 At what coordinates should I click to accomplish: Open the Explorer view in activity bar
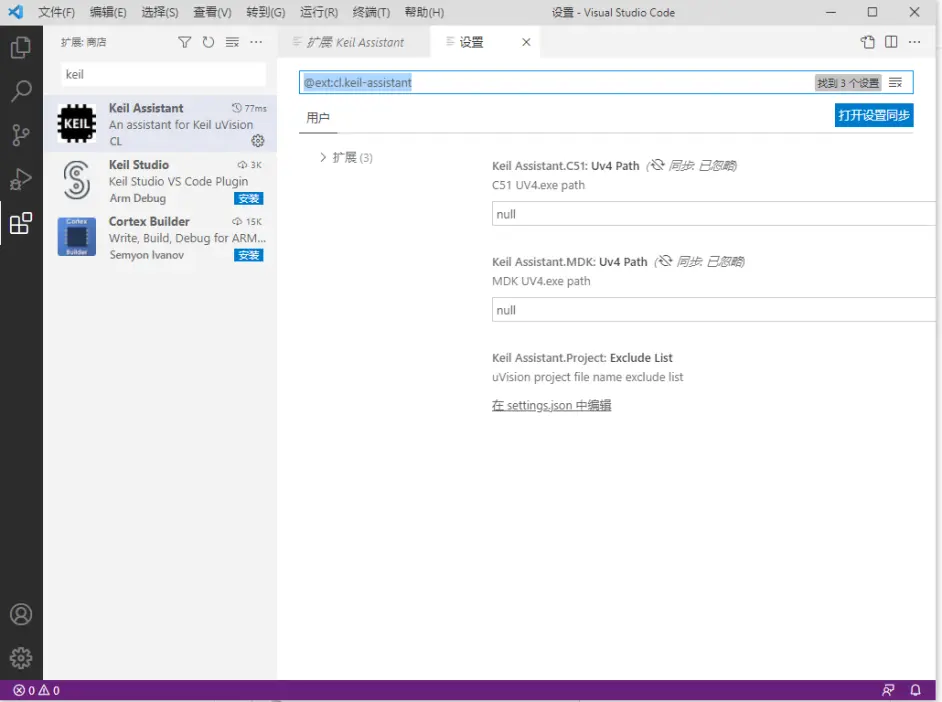point(21,47)
